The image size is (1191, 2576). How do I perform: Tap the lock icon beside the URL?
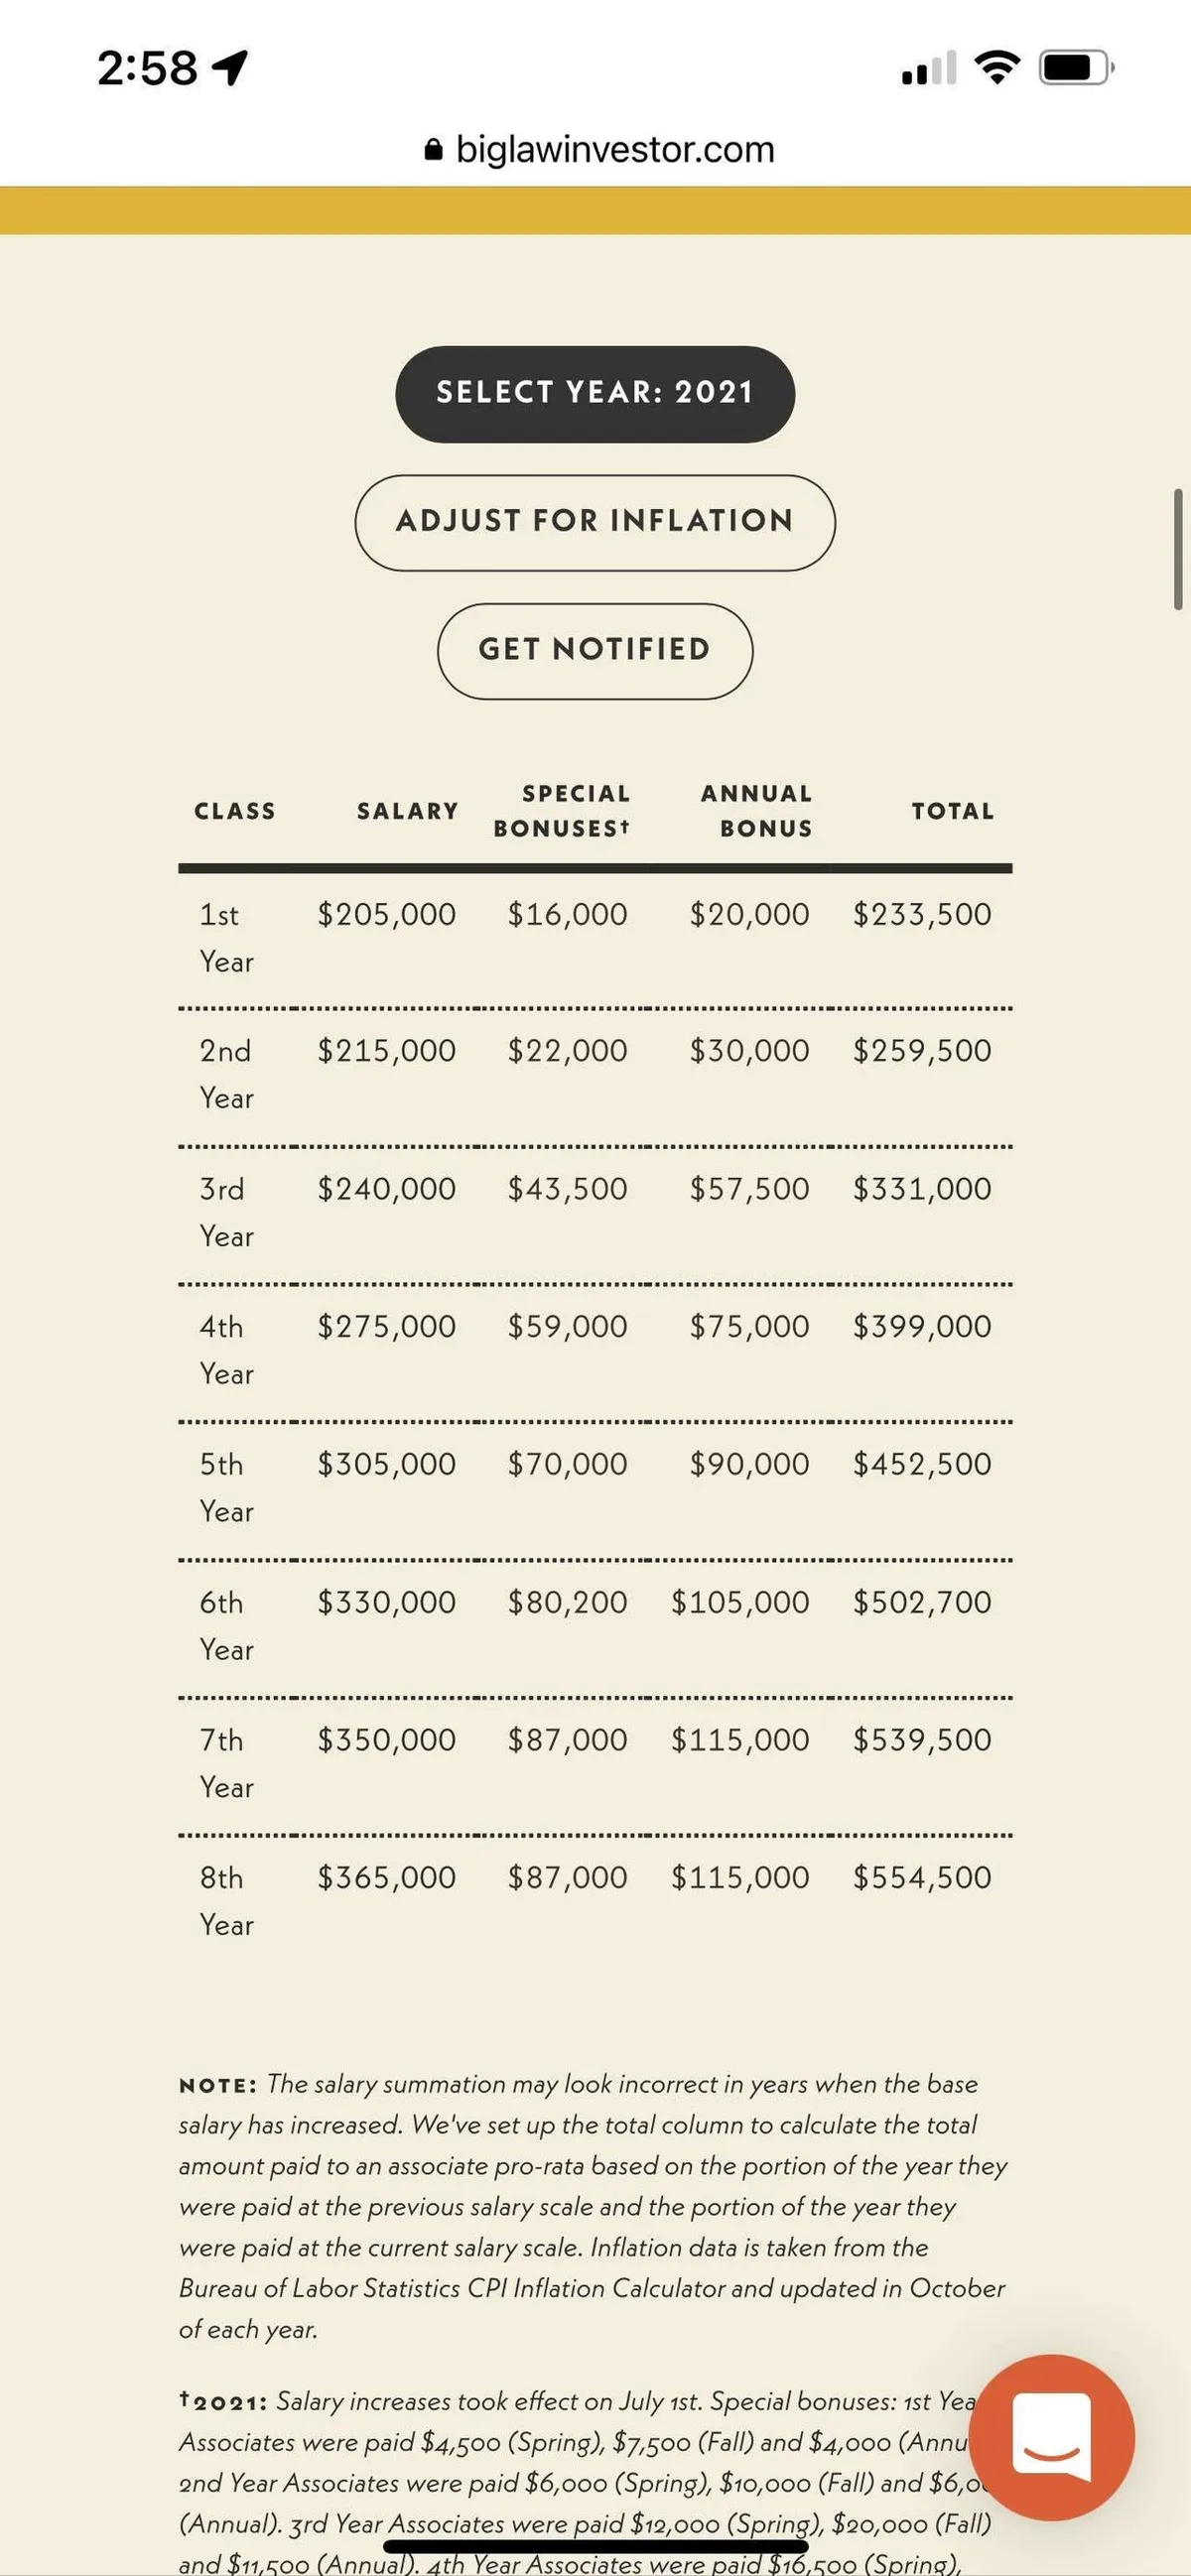(433, 150)
